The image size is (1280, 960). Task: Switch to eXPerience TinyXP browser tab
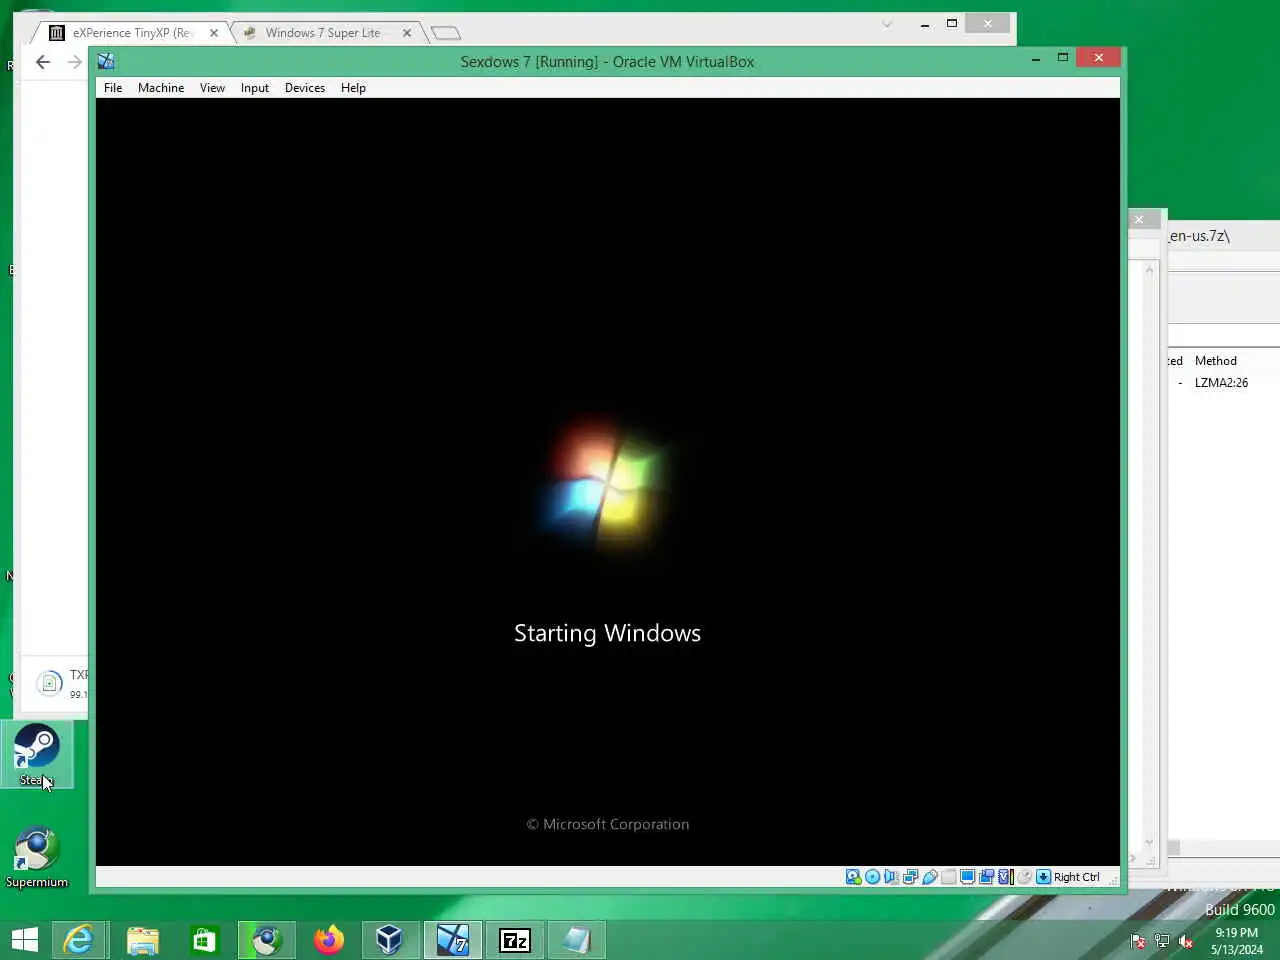pyautogui.click(x=132, y=33)
